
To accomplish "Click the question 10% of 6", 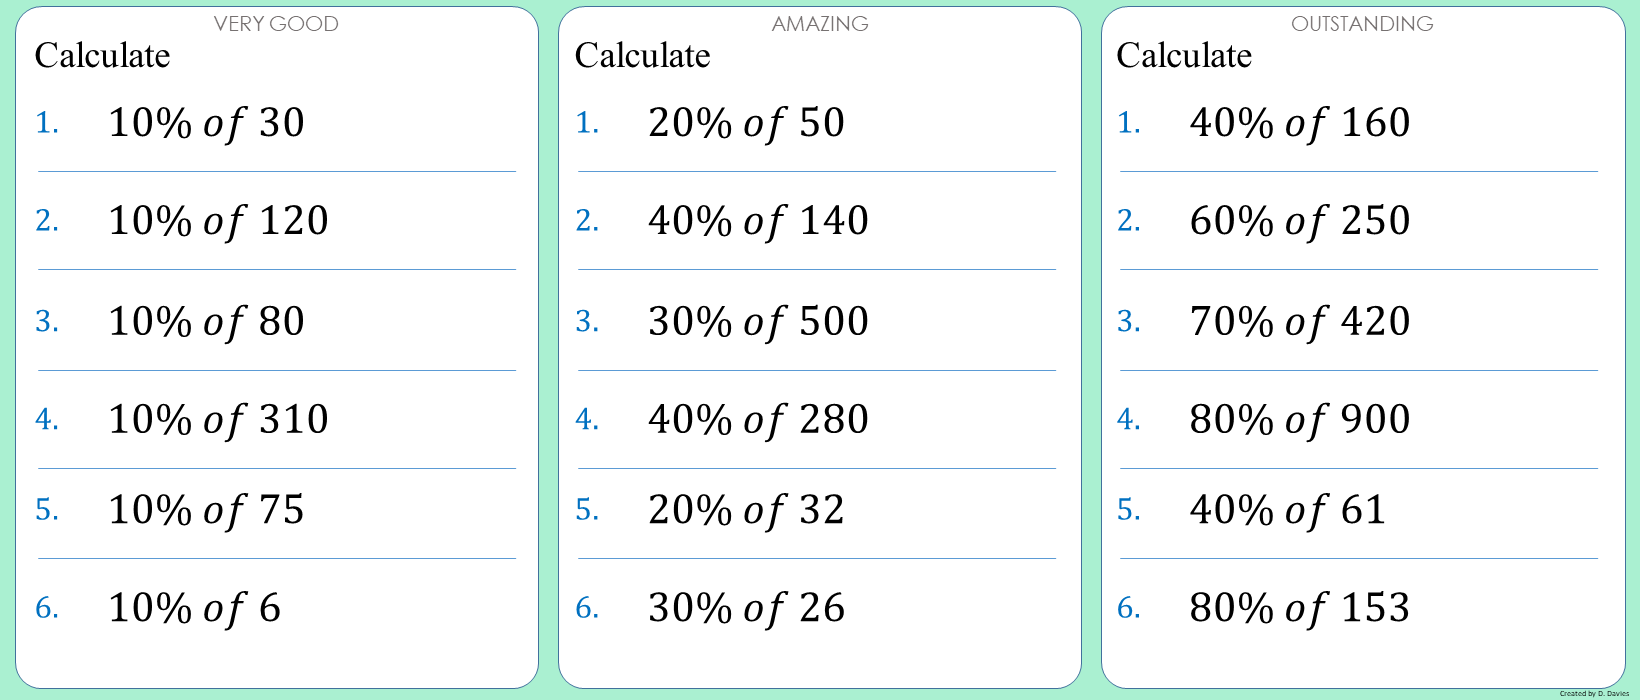I will coord(194,608).
